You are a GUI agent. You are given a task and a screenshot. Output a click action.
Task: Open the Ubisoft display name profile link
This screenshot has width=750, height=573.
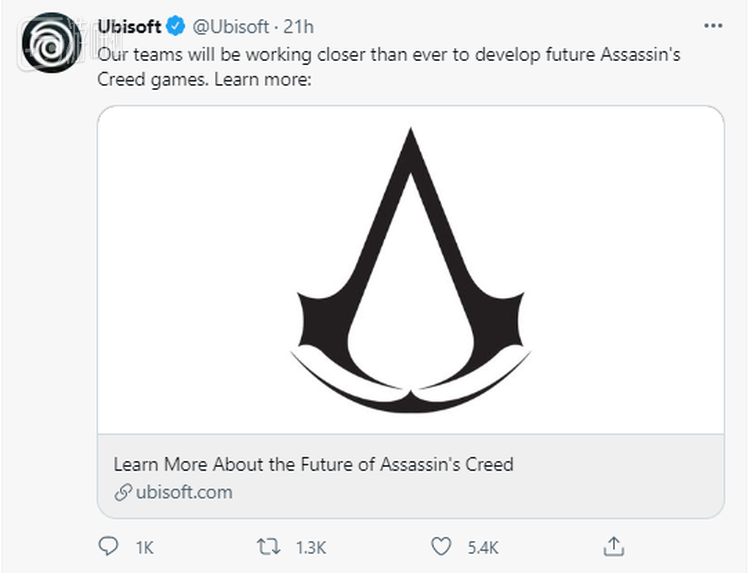pyautogui.click(x=131, y=26)
